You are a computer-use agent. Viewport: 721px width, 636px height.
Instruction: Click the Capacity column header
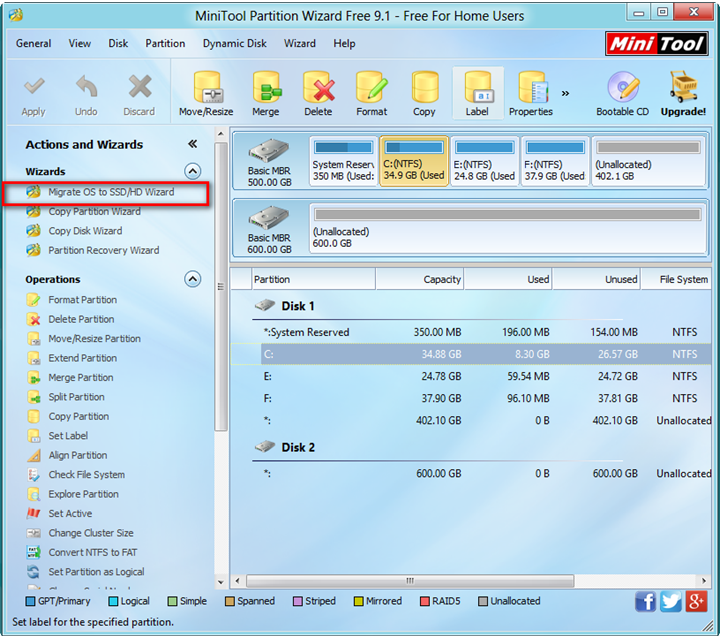click(420, 279)
